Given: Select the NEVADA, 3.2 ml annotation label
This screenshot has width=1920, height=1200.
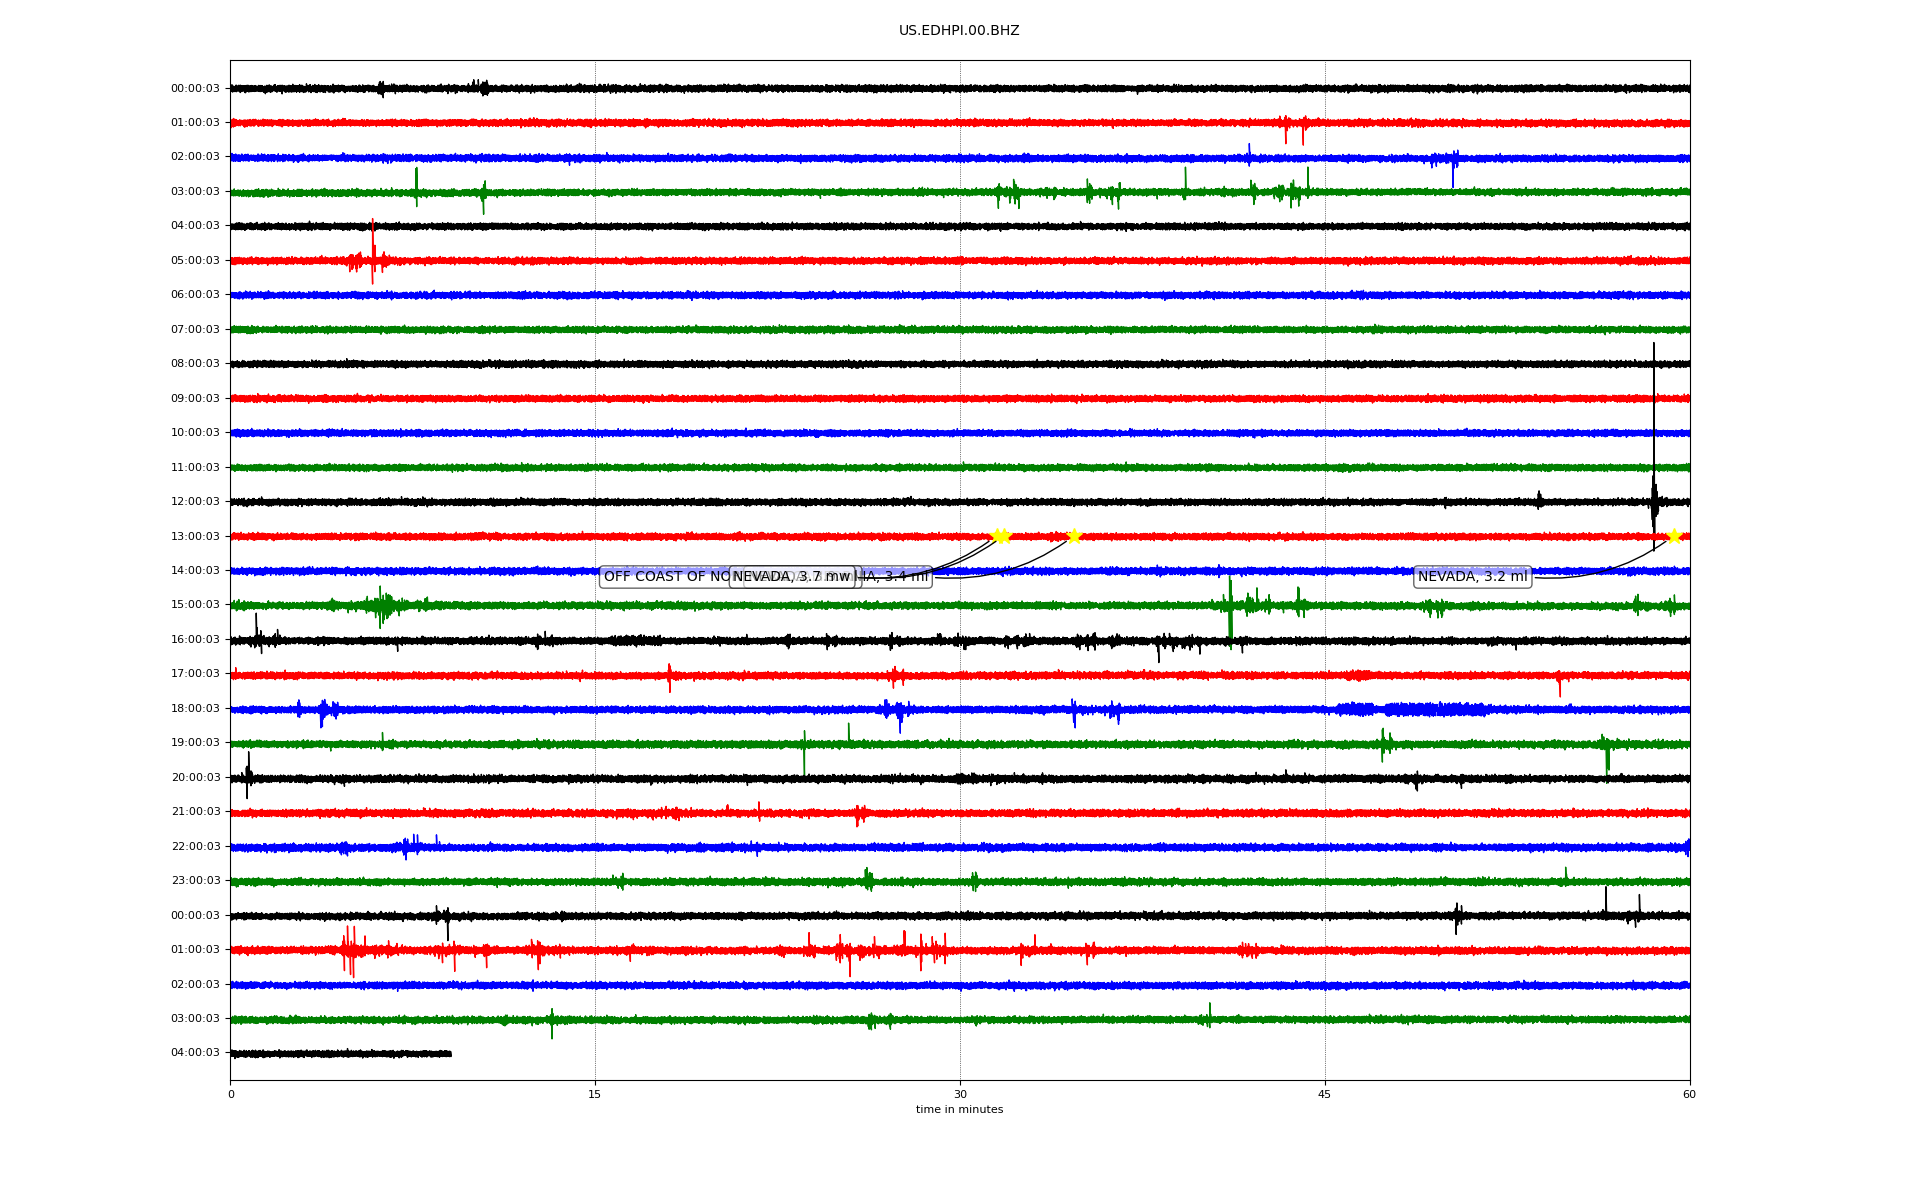Looking at the screenshot, I should 1473,577.
